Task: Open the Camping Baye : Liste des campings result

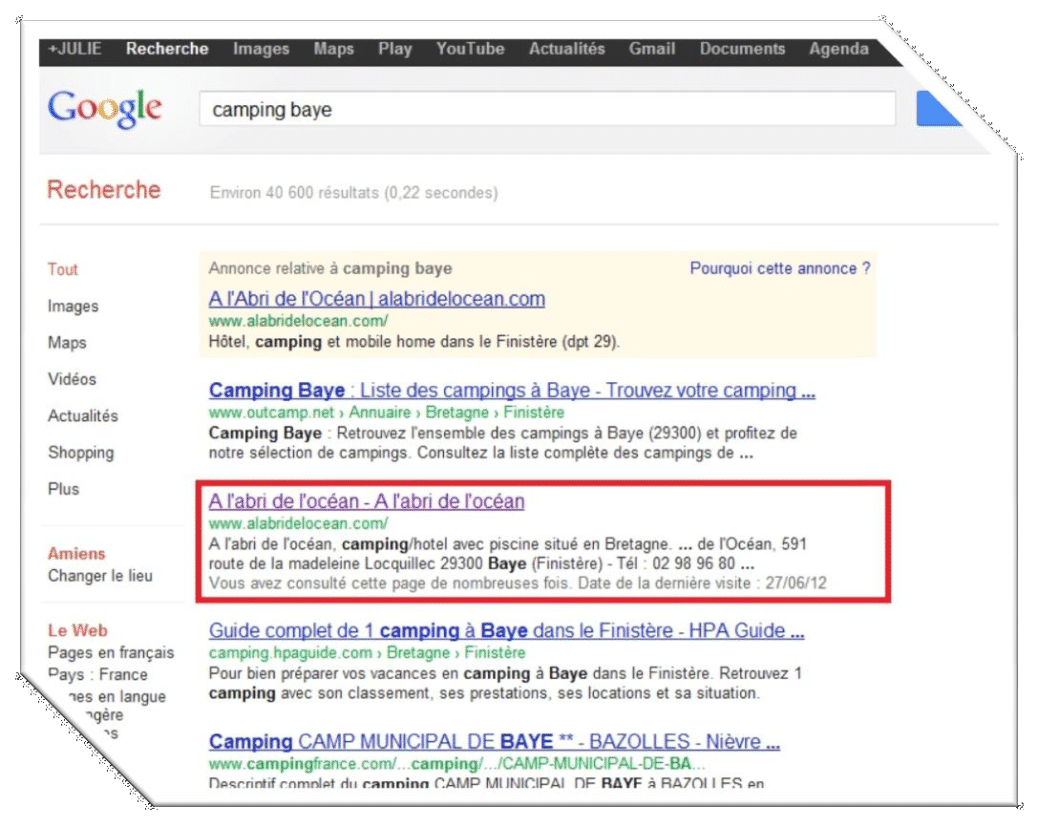Action: [512, 391]
